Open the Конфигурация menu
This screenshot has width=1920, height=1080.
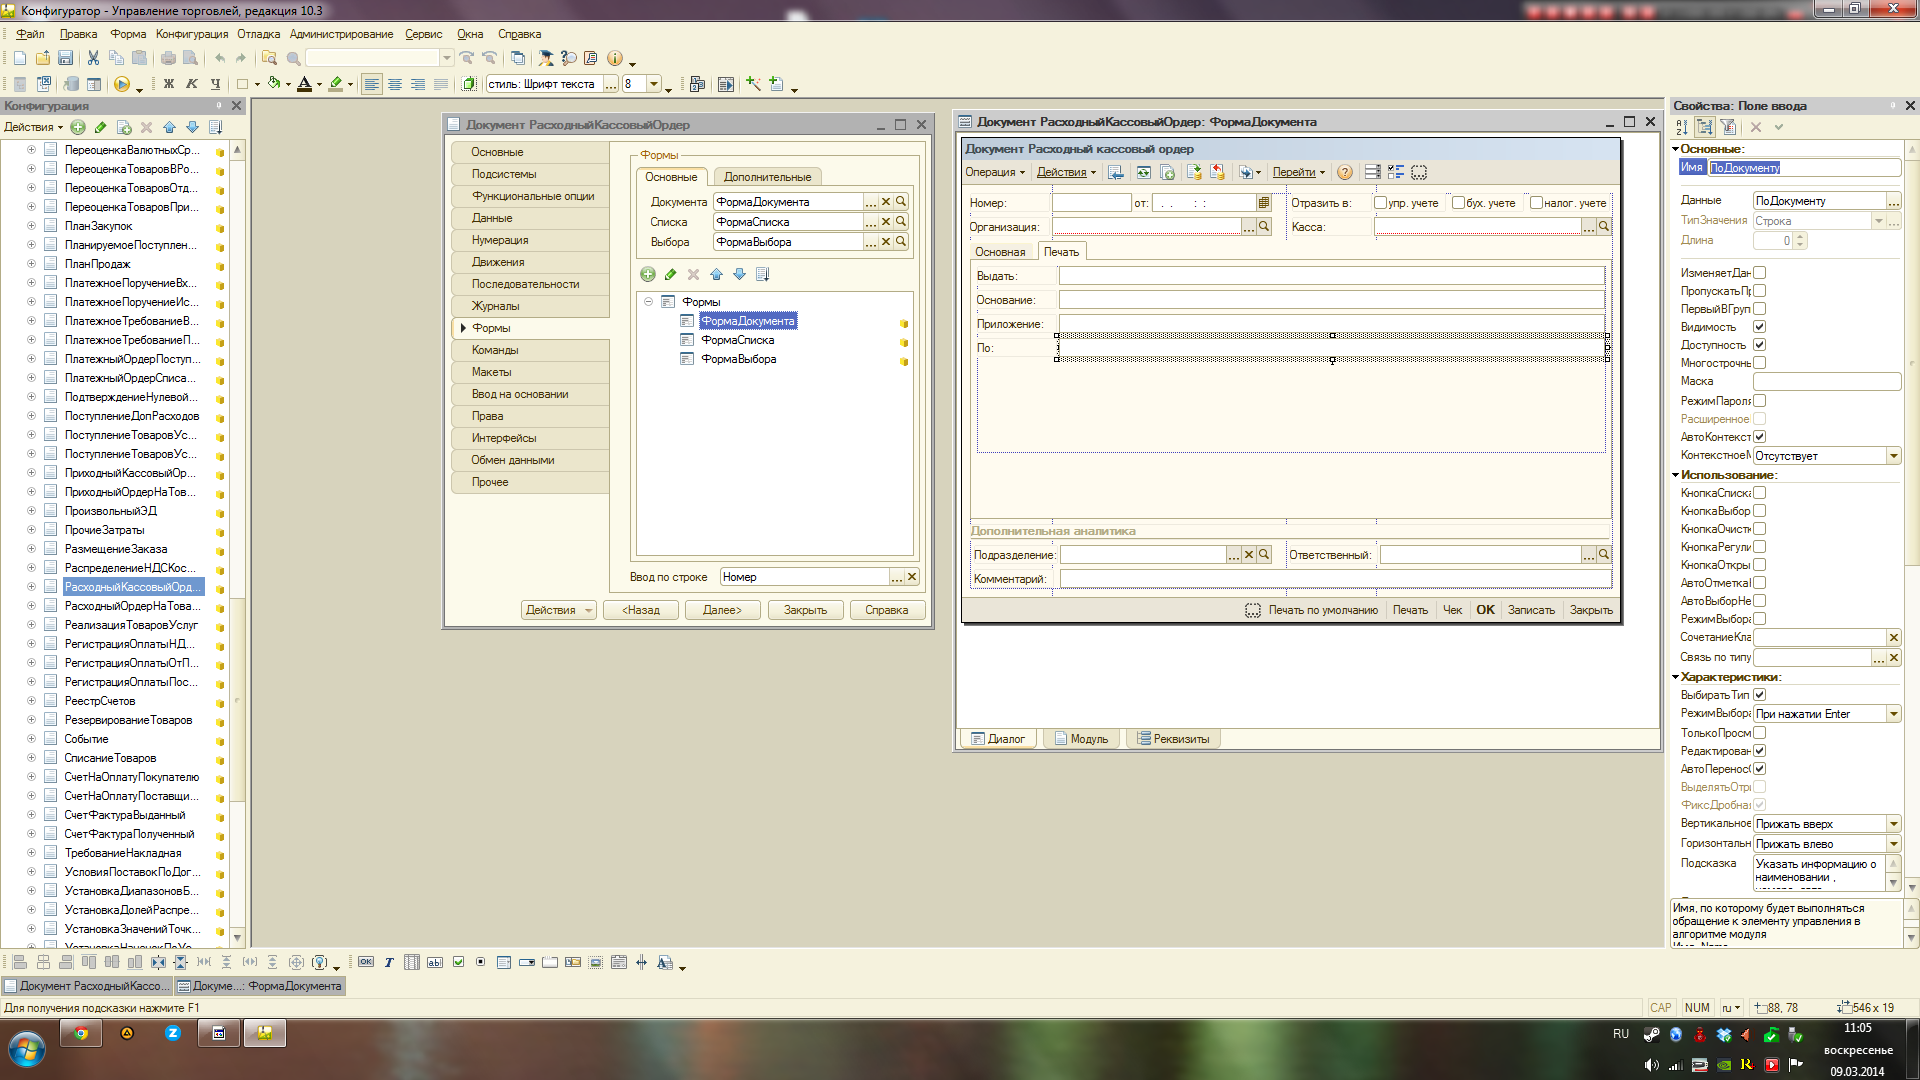(192, 34)
